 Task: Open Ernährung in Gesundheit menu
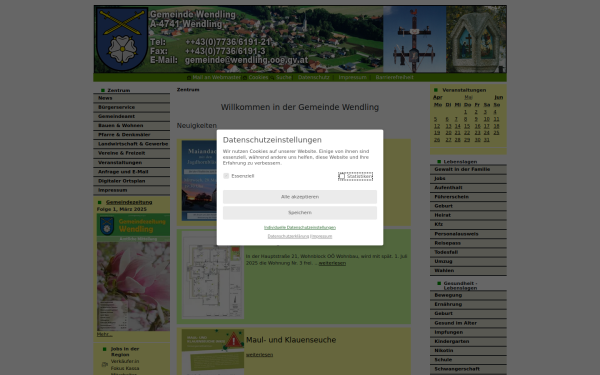point(468,305)
